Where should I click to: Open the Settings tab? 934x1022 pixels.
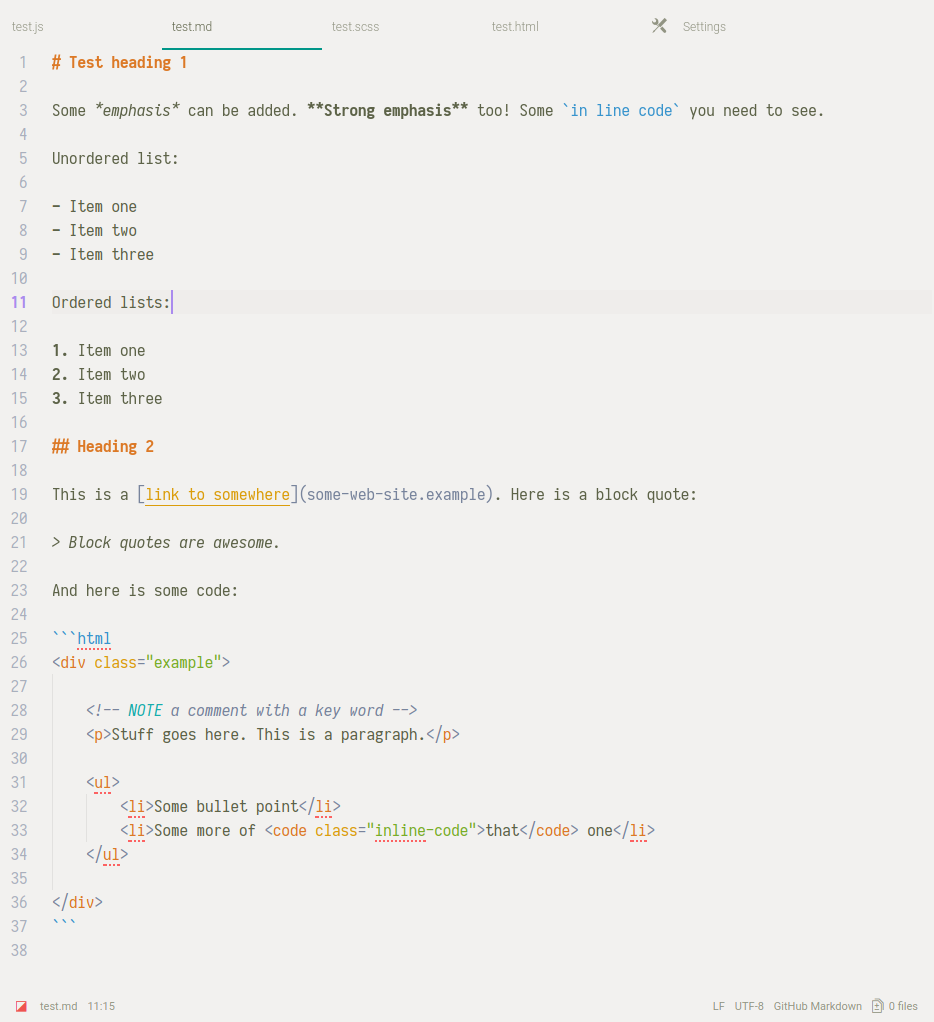pyautogui.click(x=704, y=27)
